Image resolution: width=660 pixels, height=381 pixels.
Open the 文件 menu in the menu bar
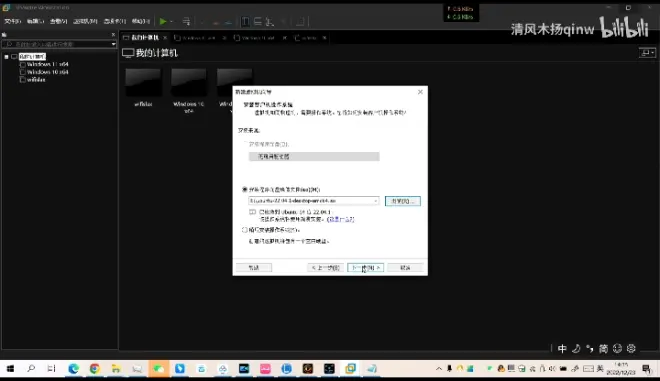13,21
